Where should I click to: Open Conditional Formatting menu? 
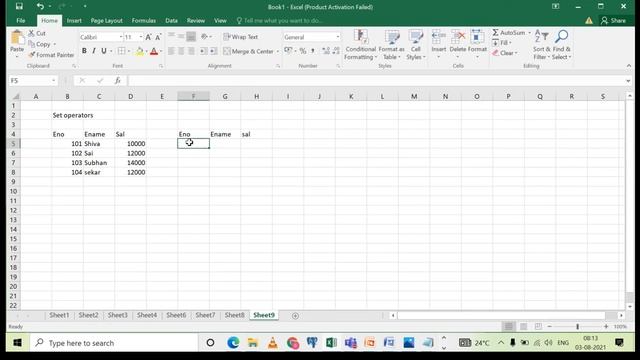[x=360, y=45]
